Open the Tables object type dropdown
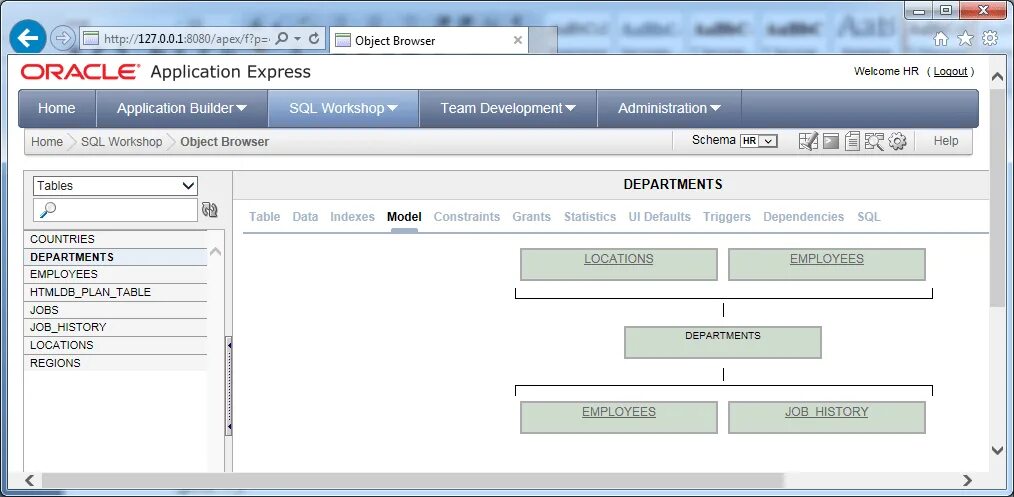1014x497 pixels. click(x=115, y=185)
